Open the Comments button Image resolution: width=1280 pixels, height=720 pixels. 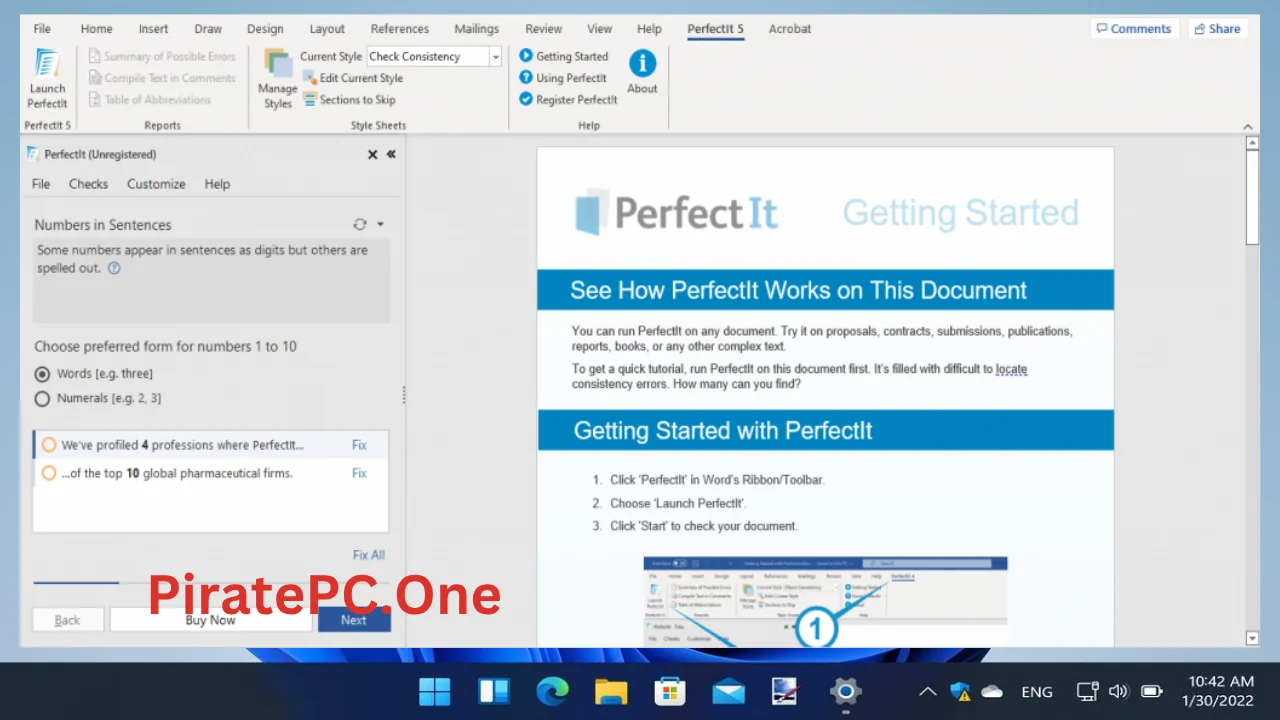tap(1134, 29)
